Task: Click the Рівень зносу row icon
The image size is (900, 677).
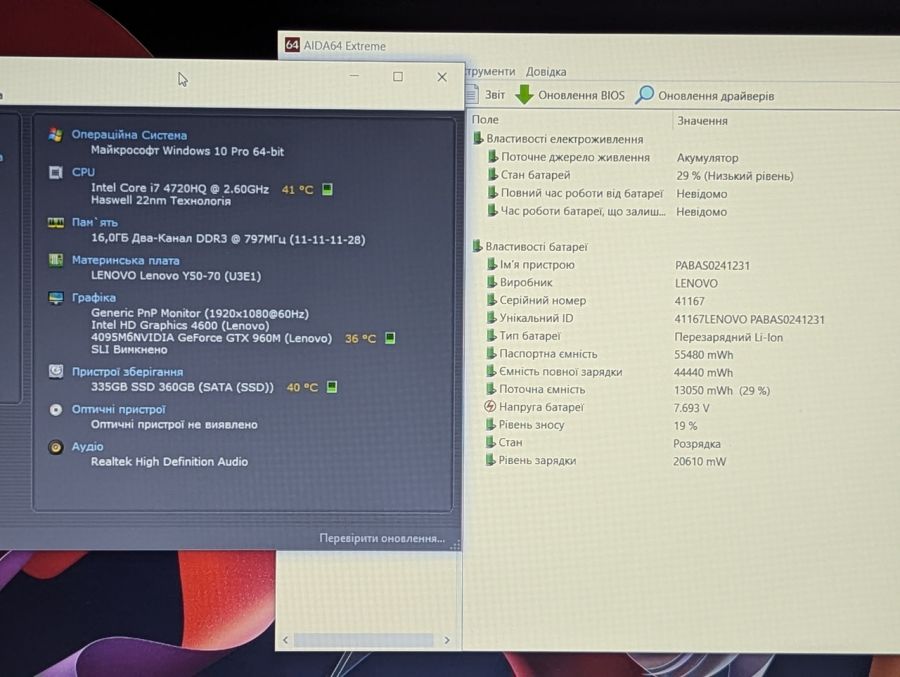Action: 491,424
